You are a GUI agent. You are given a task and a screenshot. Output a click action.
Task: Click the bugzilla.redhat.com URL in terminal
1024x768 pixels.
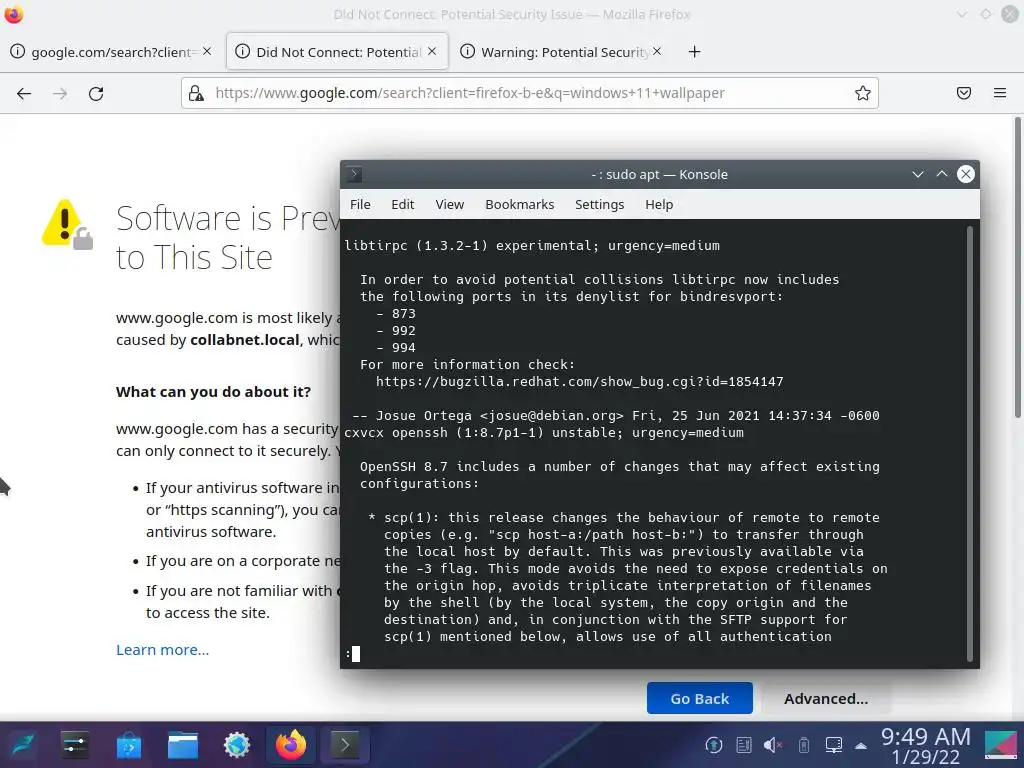point(579,381)
